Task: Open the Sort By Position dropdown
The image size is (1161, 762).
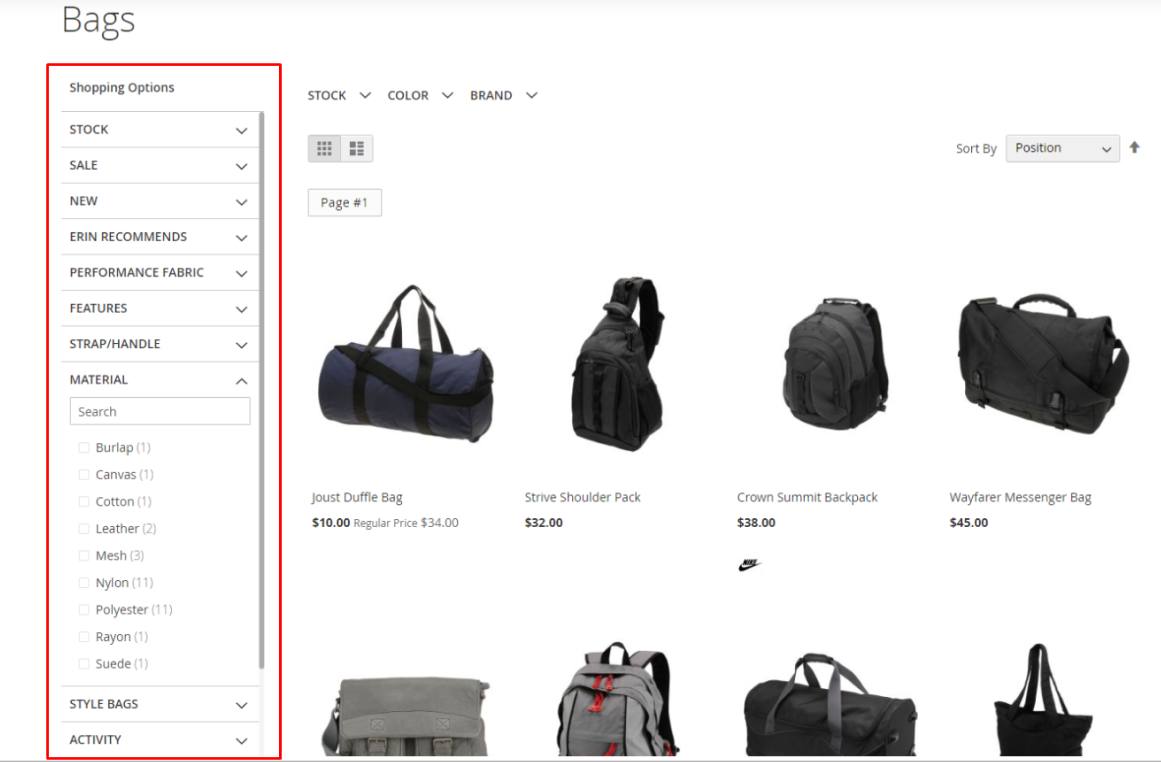Action: [x=1062, y=148]
